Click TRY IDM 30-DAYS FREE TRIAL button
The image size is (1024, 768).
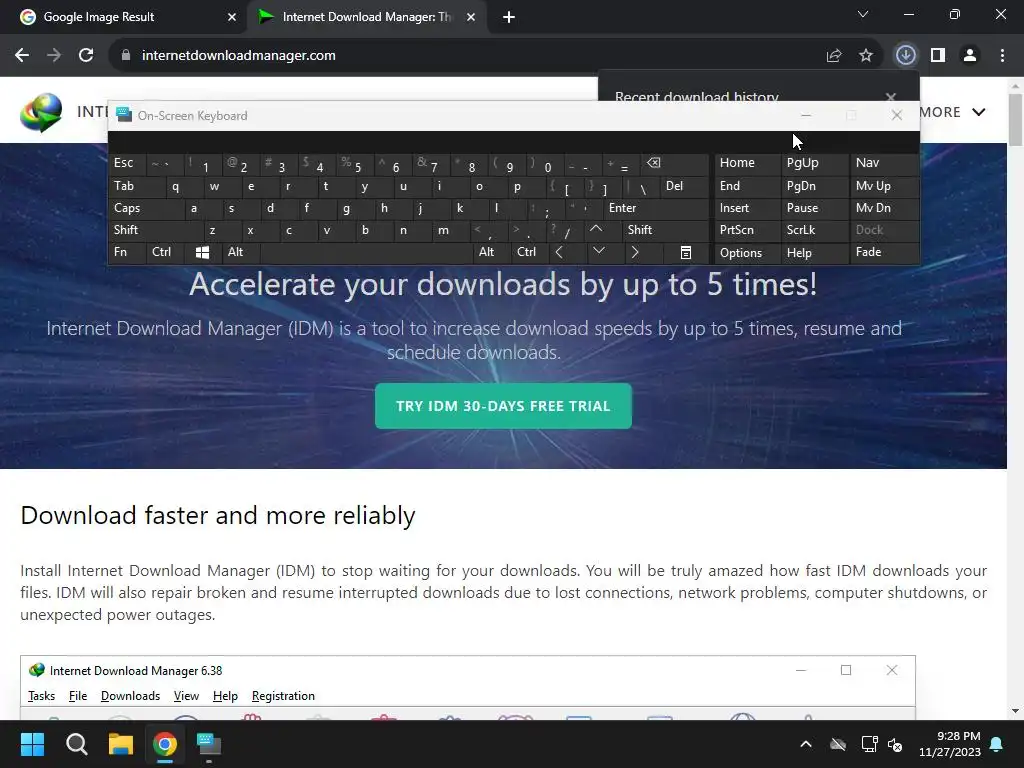coord(503,406)
